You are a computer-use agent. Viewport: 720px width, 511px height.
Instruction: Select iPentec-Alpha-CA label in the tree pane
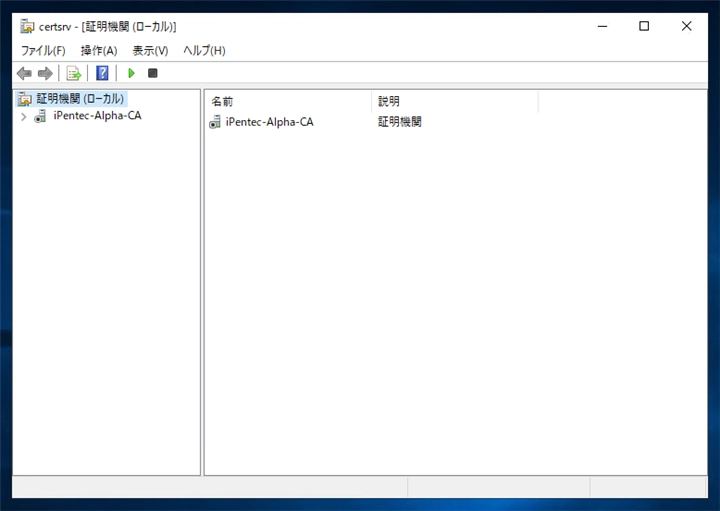(97, 116)
